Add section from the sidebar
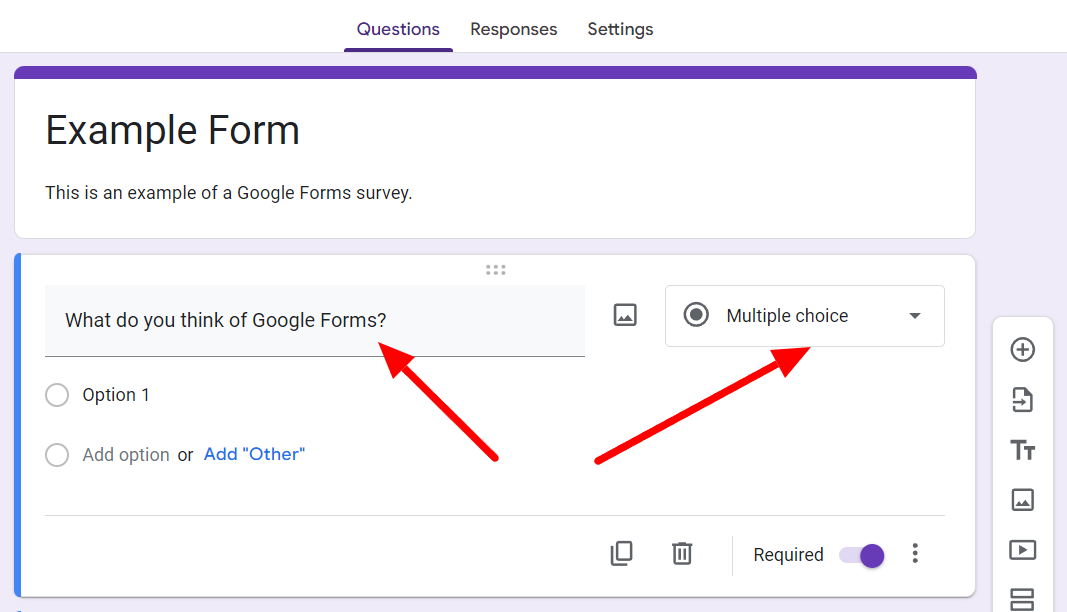Viewport: 1067px width, 612px height. click(x=1022, y=600)
